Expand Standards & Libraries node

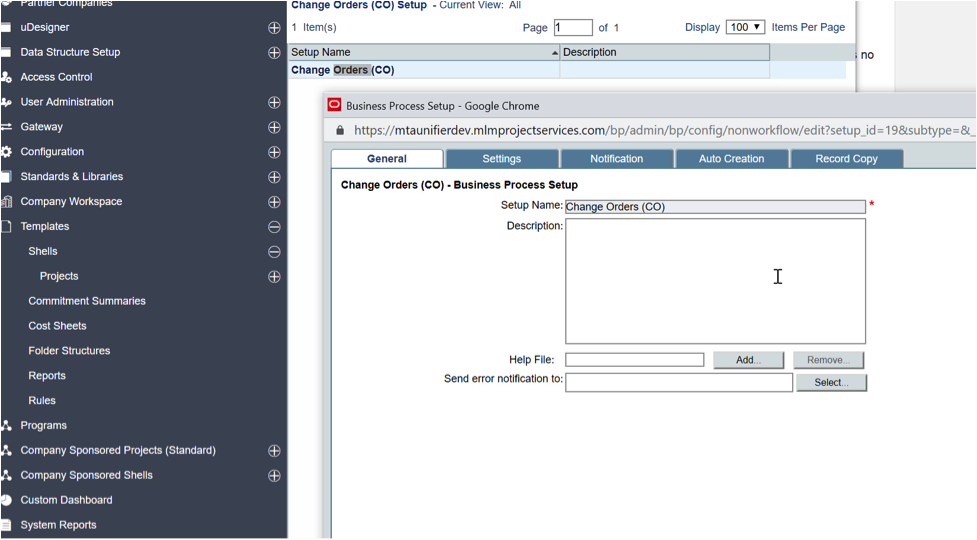tap(274, 177)
